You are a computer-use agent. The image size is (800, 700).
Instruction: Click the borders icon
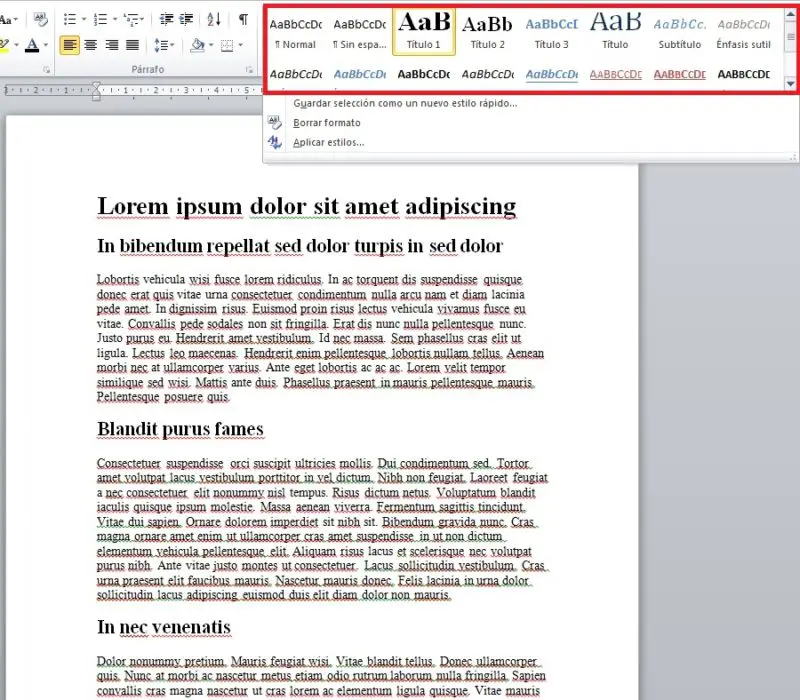click(227, 46)
